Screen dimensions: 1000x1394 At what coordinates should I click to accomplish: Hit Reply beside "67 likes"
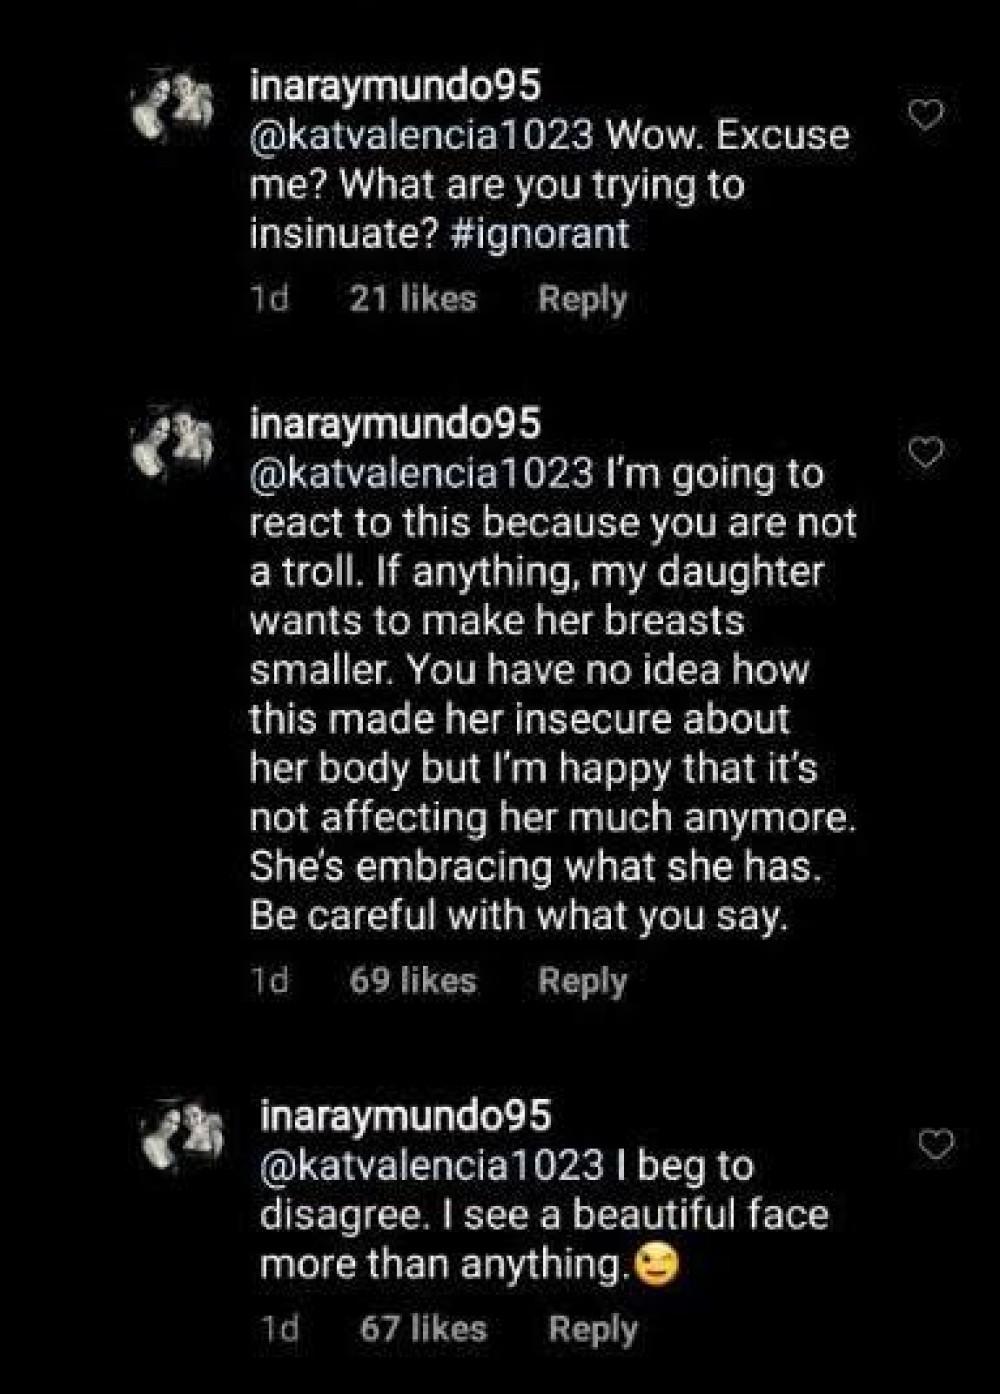point(592,1329)
